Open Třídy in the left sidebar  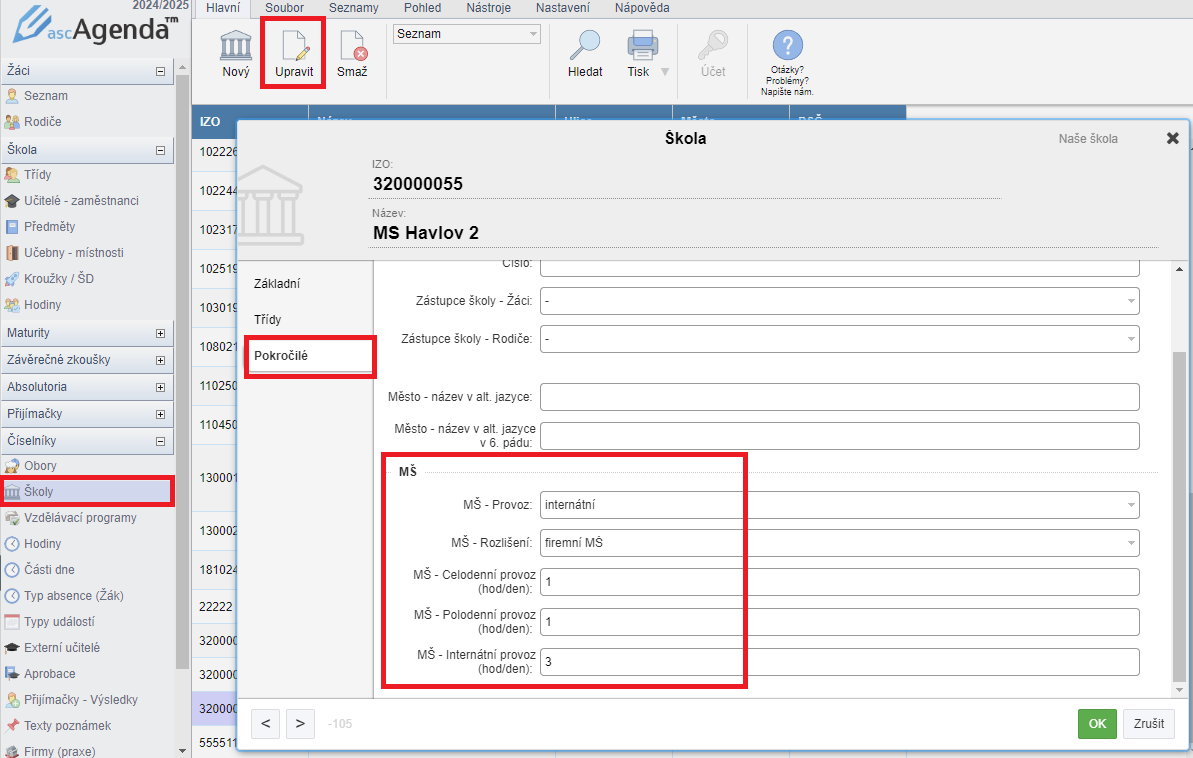37,175
